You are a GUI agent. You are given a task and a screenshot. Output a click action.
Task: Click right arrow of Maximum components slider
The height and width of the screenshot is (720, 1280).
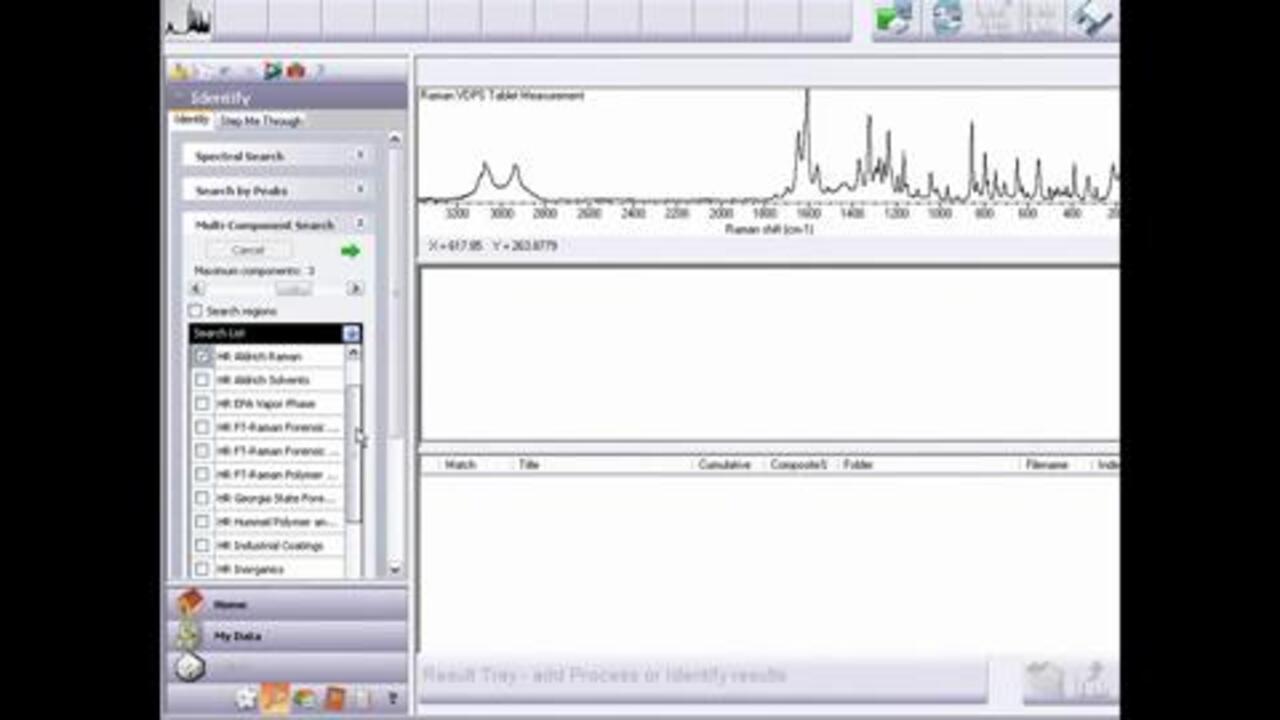(x=355, y=289)
